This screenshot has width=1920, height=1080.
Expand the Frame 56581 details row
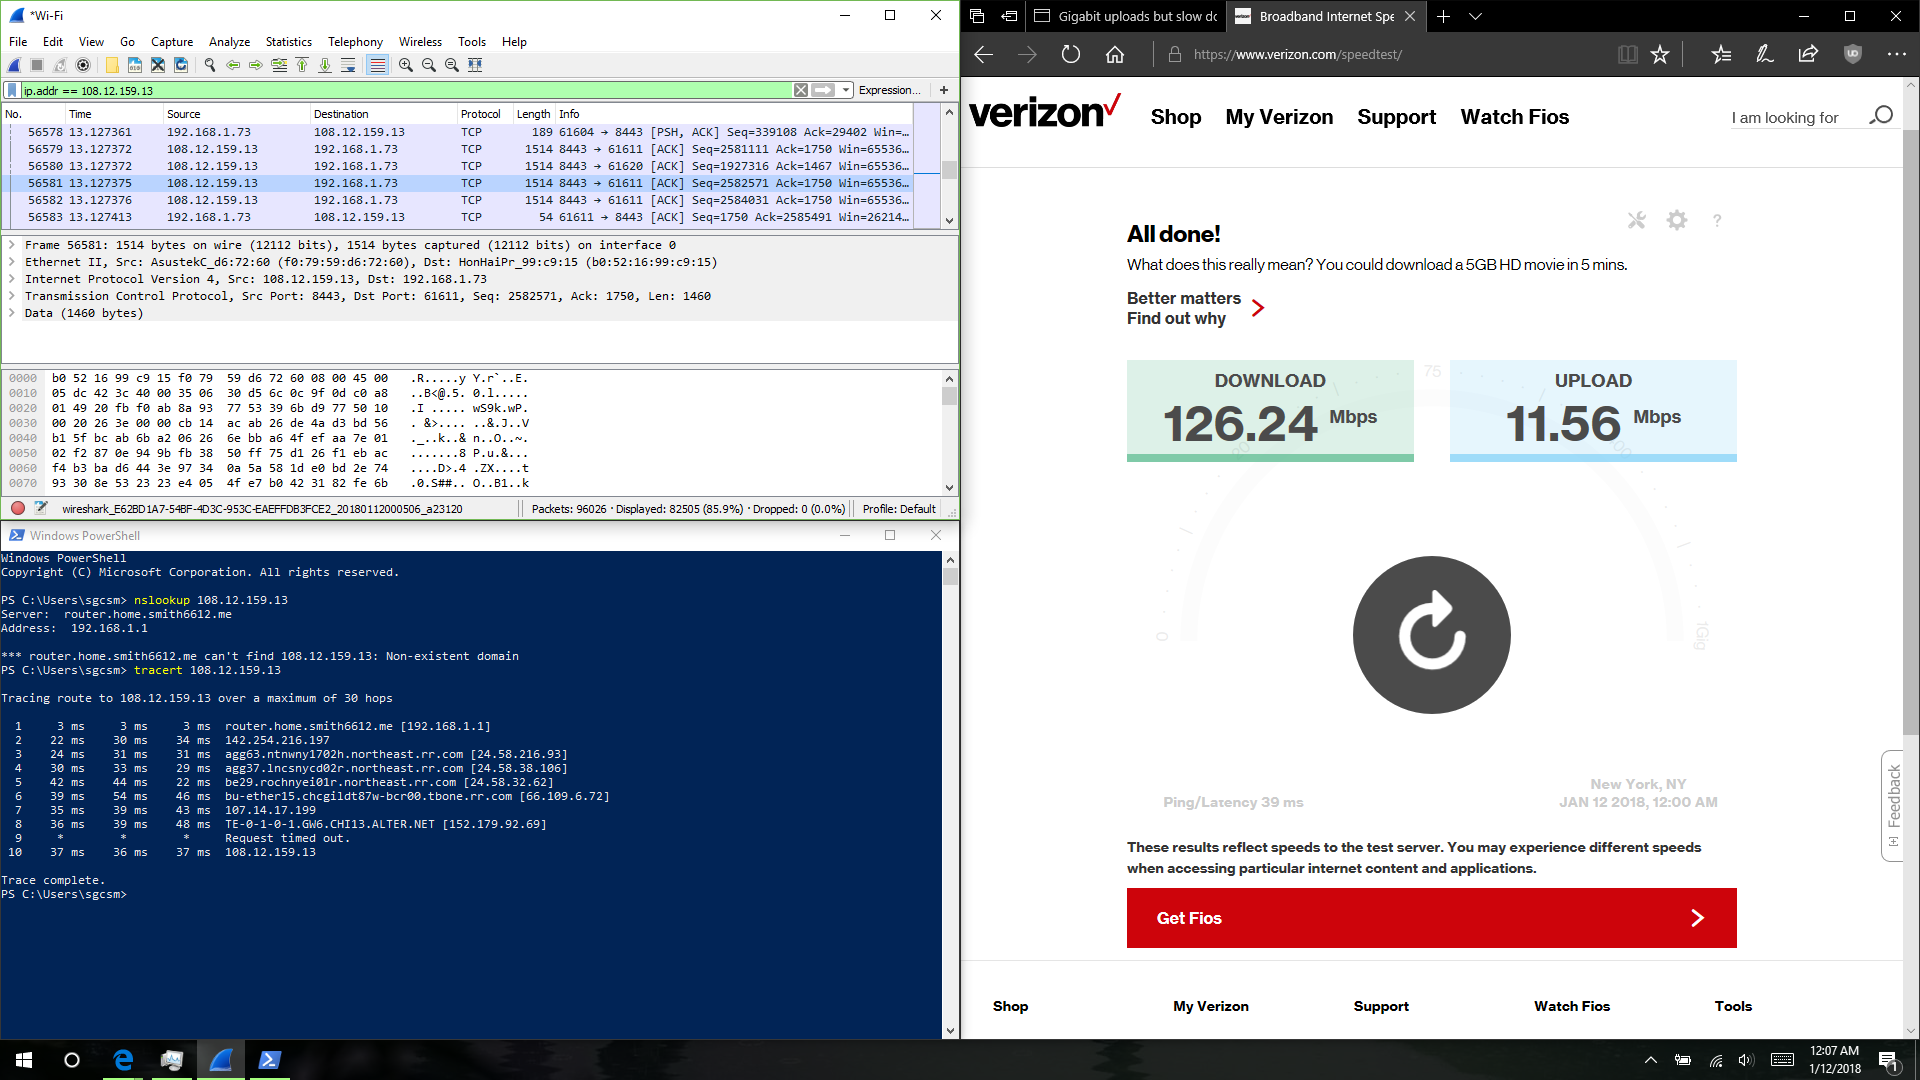tap(12, 245)
